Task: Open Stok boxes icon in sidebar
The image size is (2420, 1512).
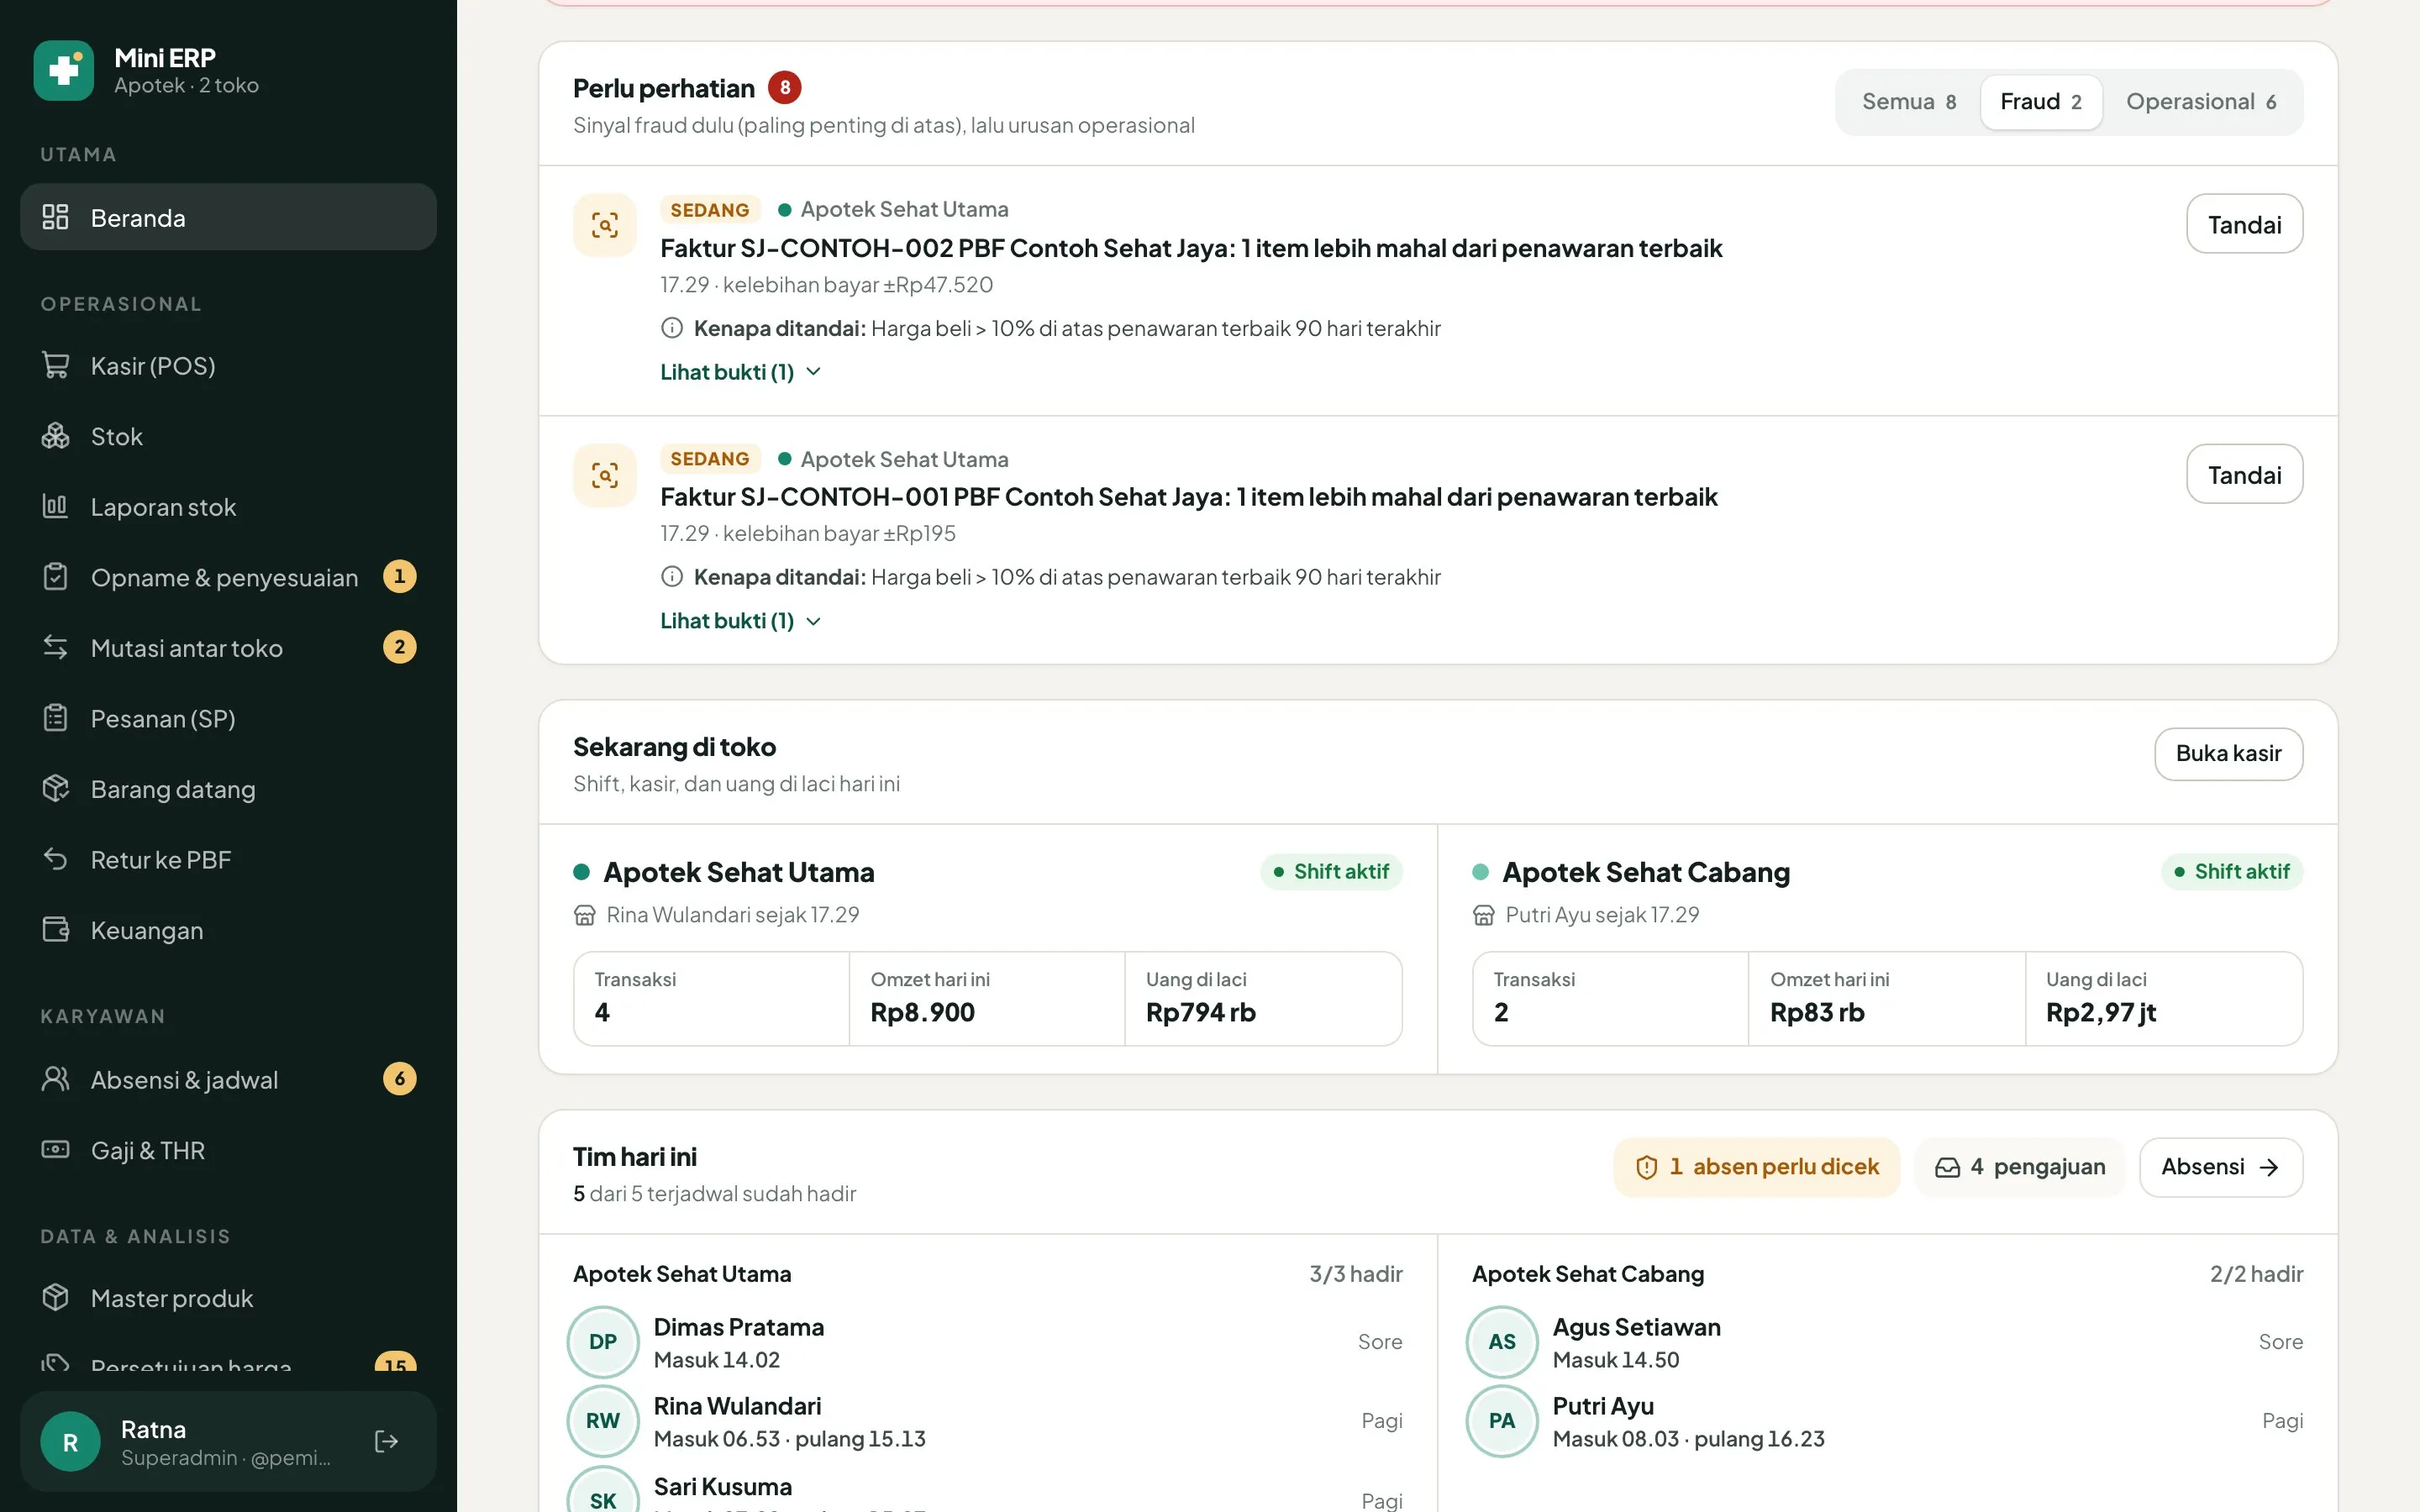Action: pyautogui.click(x=55, y=436)
